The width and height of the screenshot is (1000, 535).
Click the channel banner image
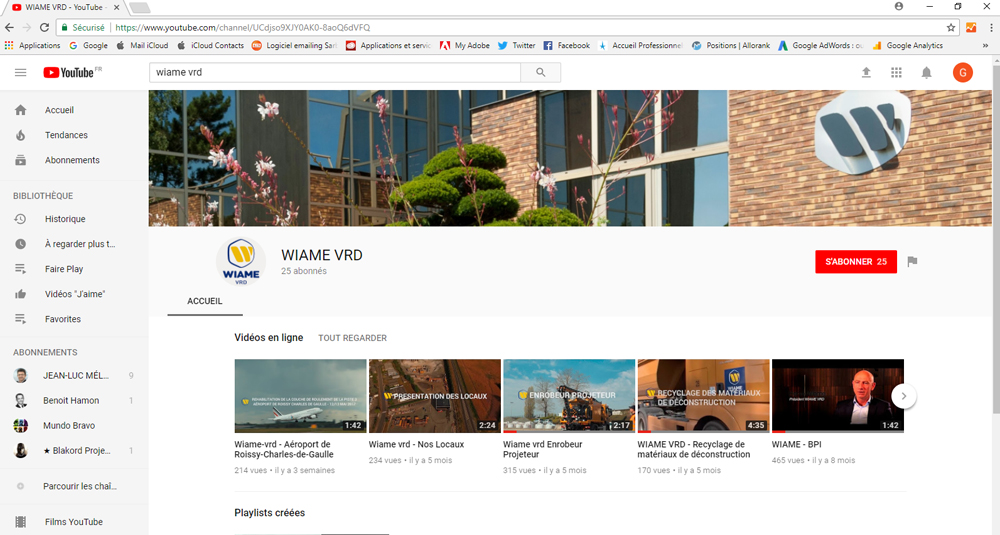[570, 158]
